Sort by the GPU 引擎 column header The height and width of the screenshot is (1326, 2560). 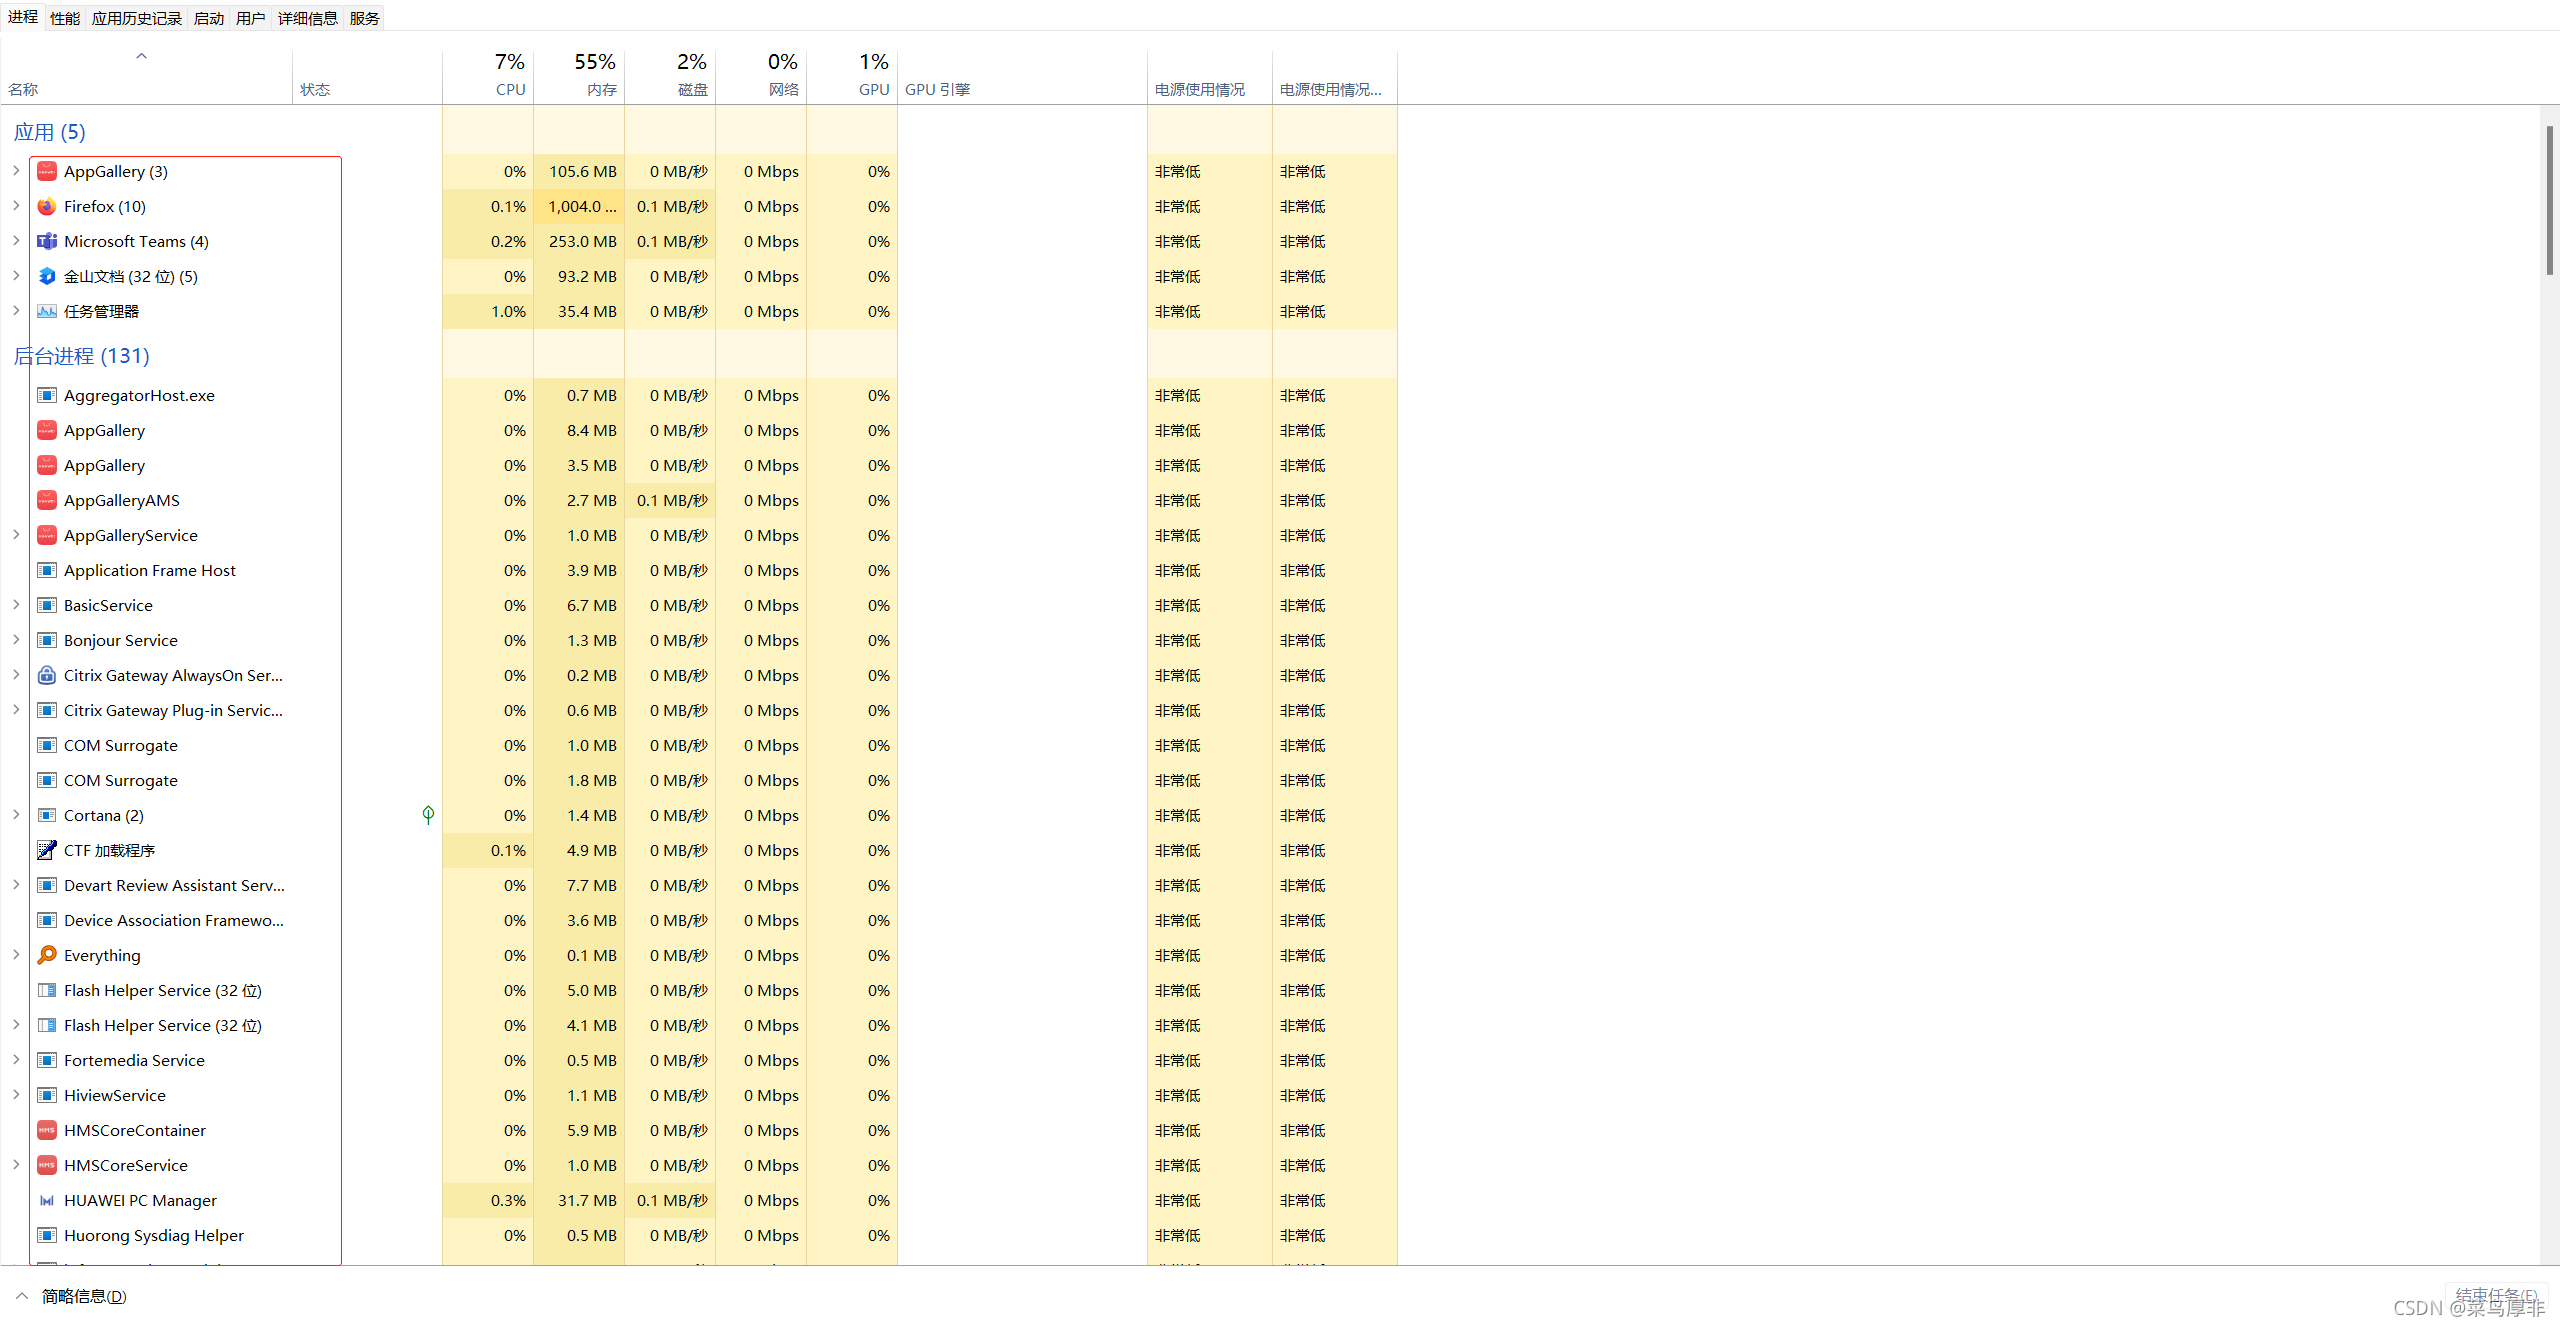[x=1022, y=76]
